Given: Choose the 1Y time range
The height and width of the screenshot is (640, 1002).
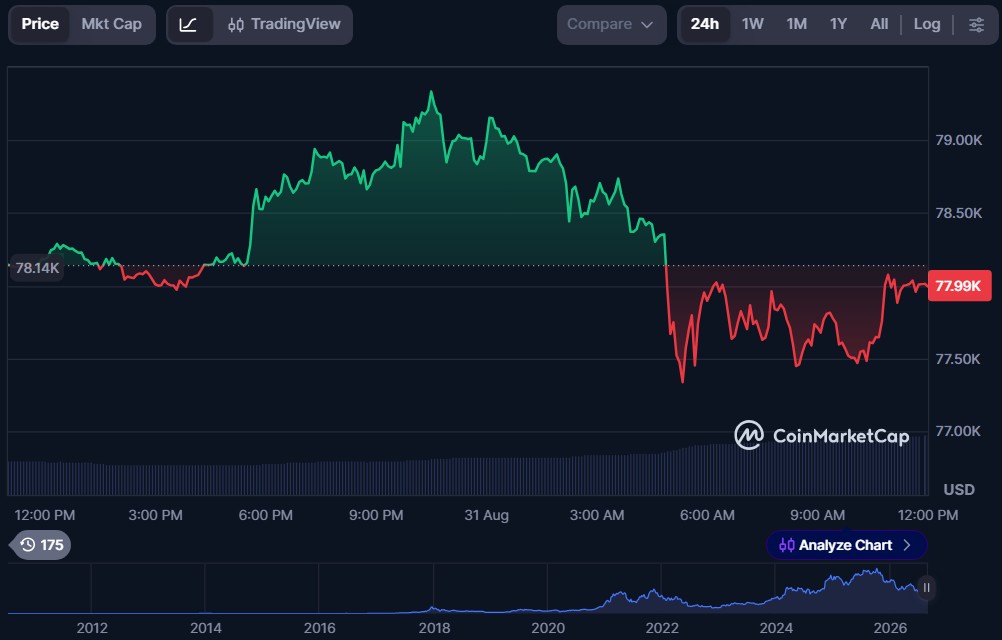Looking at the screenshot, I should click(838, 25).
